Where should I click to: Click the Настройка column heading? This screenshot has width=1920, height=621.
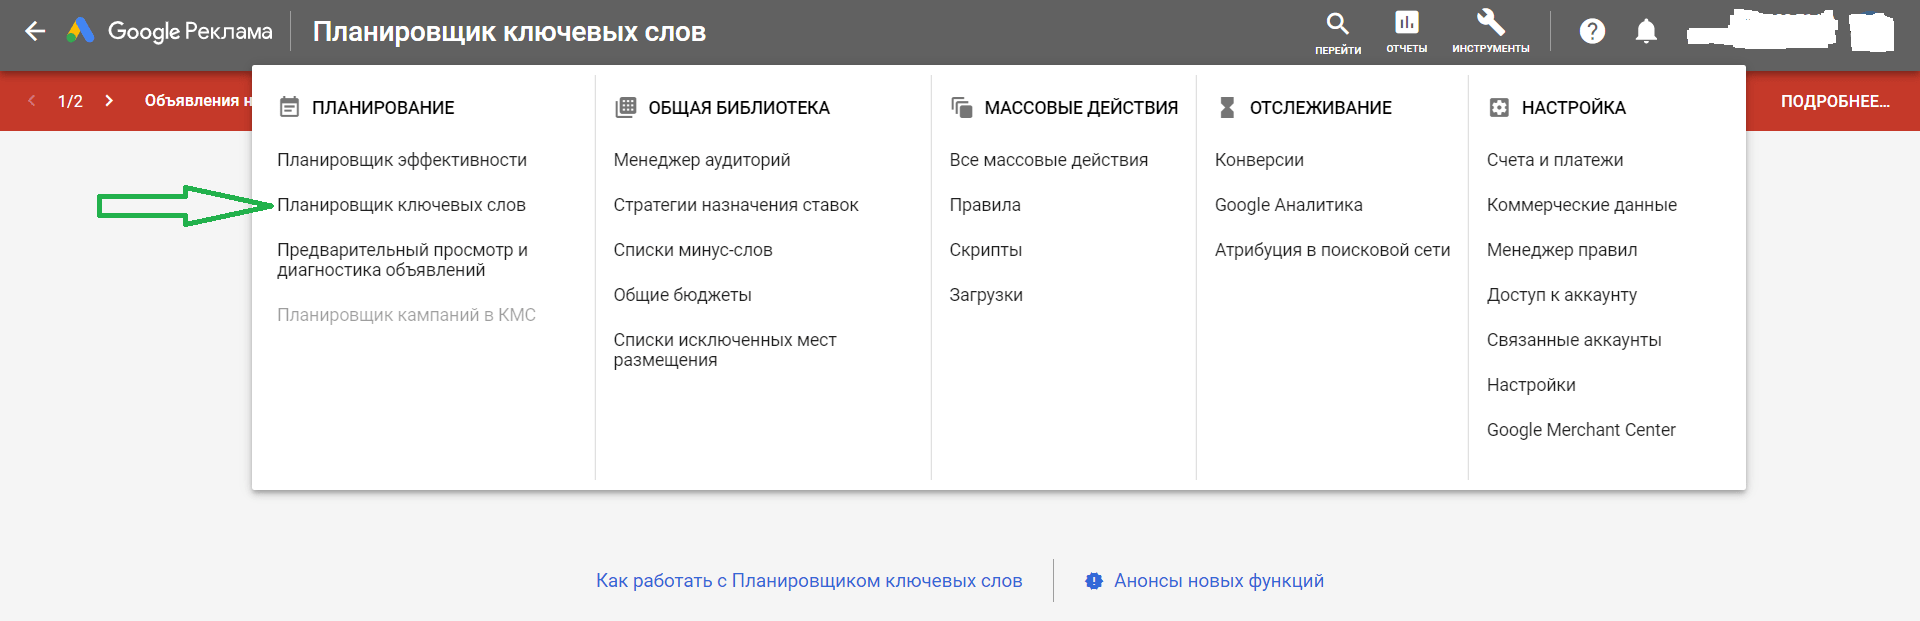[1573, 107]
